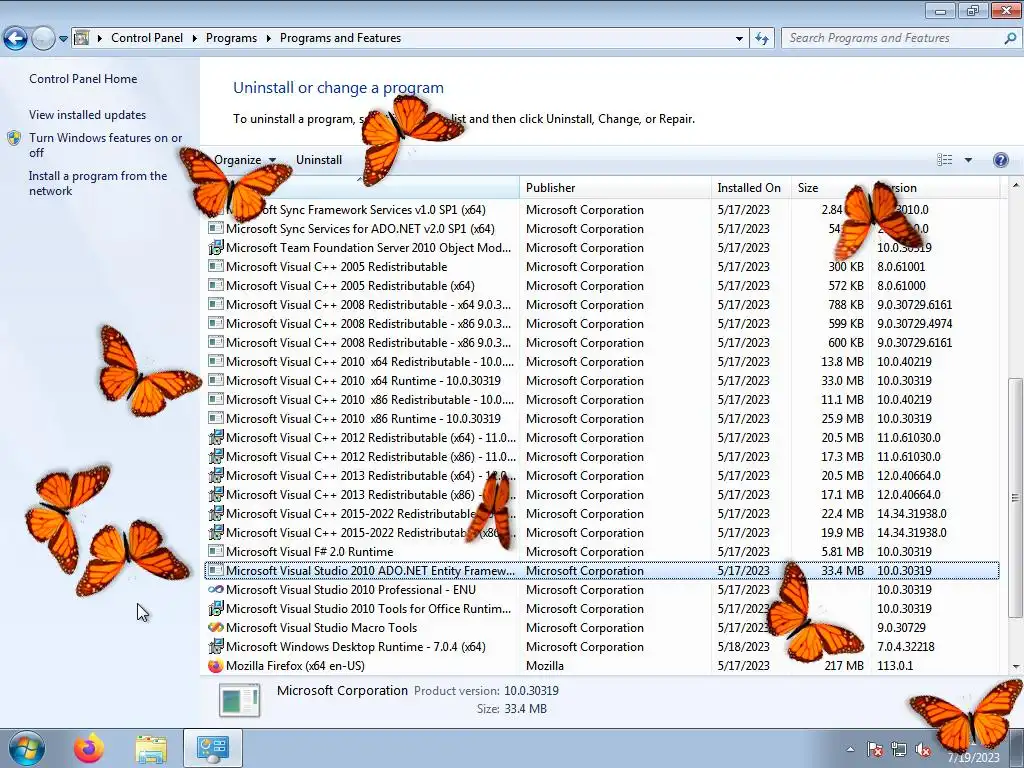Select Microsoft Visual C++ 2005 Redistributable row
1024x768 pixels.
pos(602,266)
